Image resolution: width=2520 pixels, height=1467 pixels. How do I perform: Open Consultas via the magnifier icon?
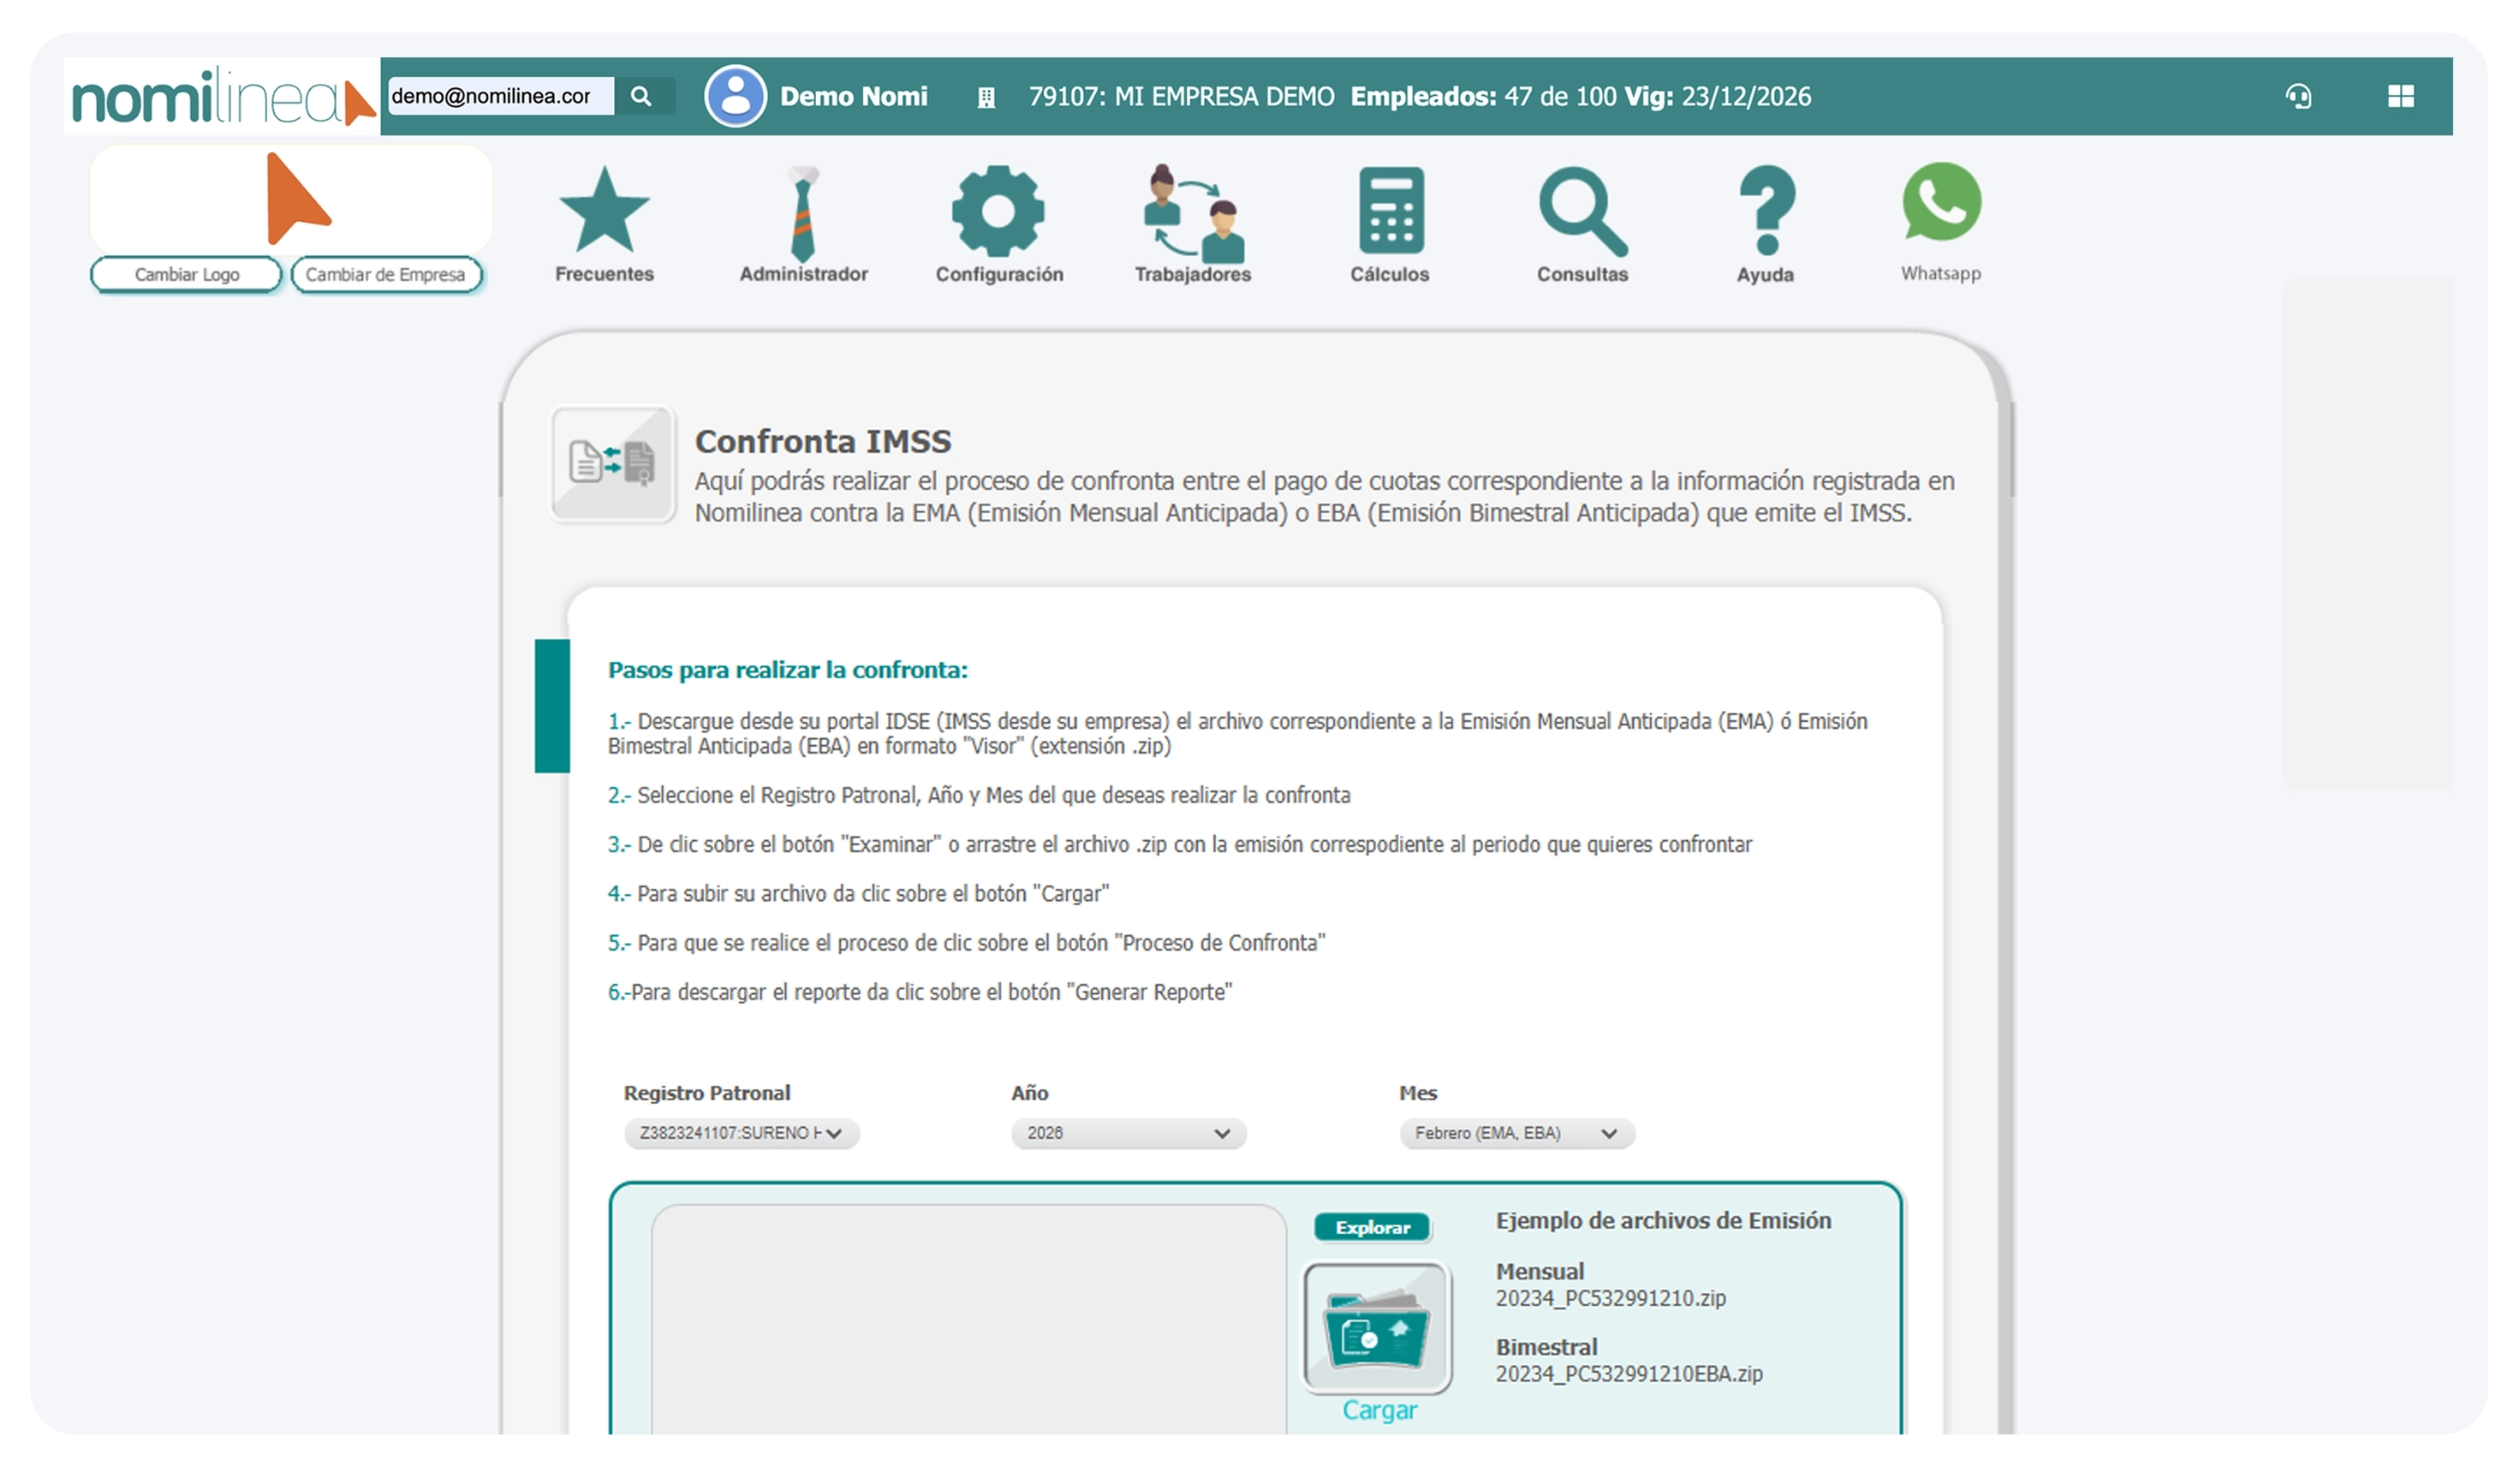click(x=1582, y=212)
